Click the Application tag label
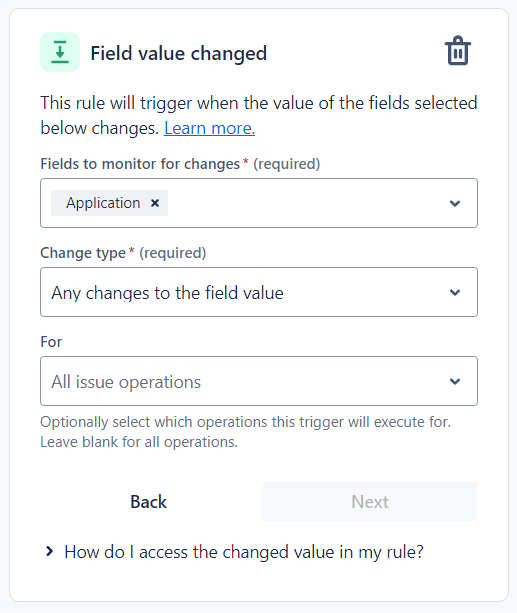 103,203
